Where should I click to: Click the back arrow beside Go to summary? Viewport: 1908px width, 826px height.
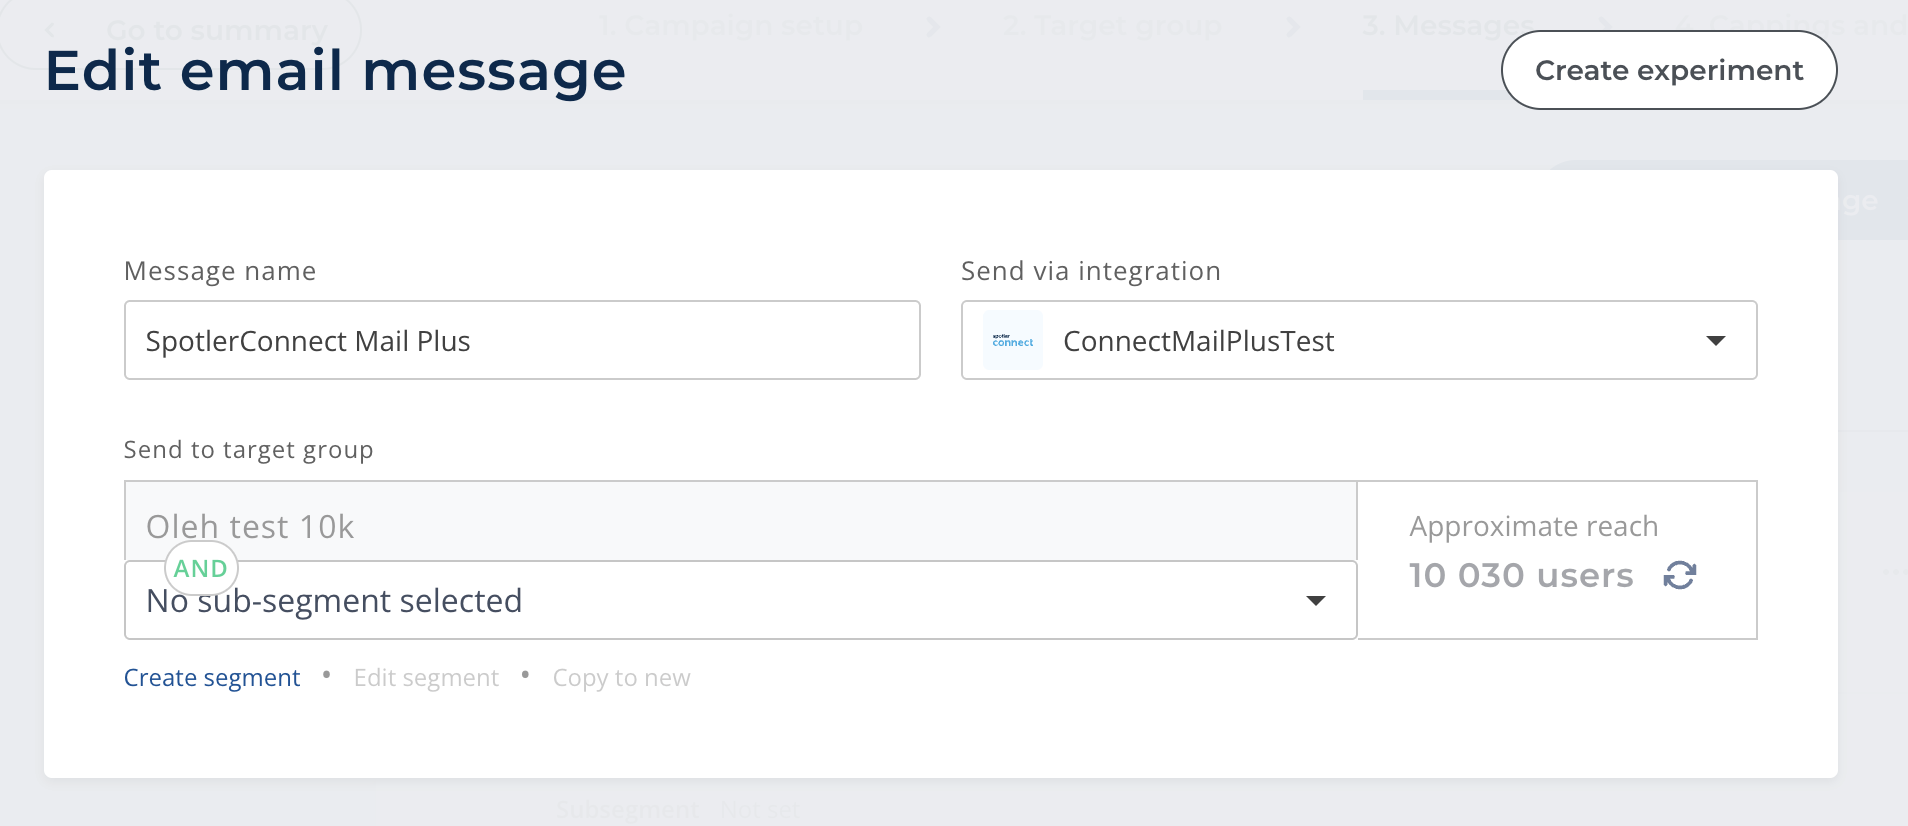pyautogui.click(x=50, y=30)
